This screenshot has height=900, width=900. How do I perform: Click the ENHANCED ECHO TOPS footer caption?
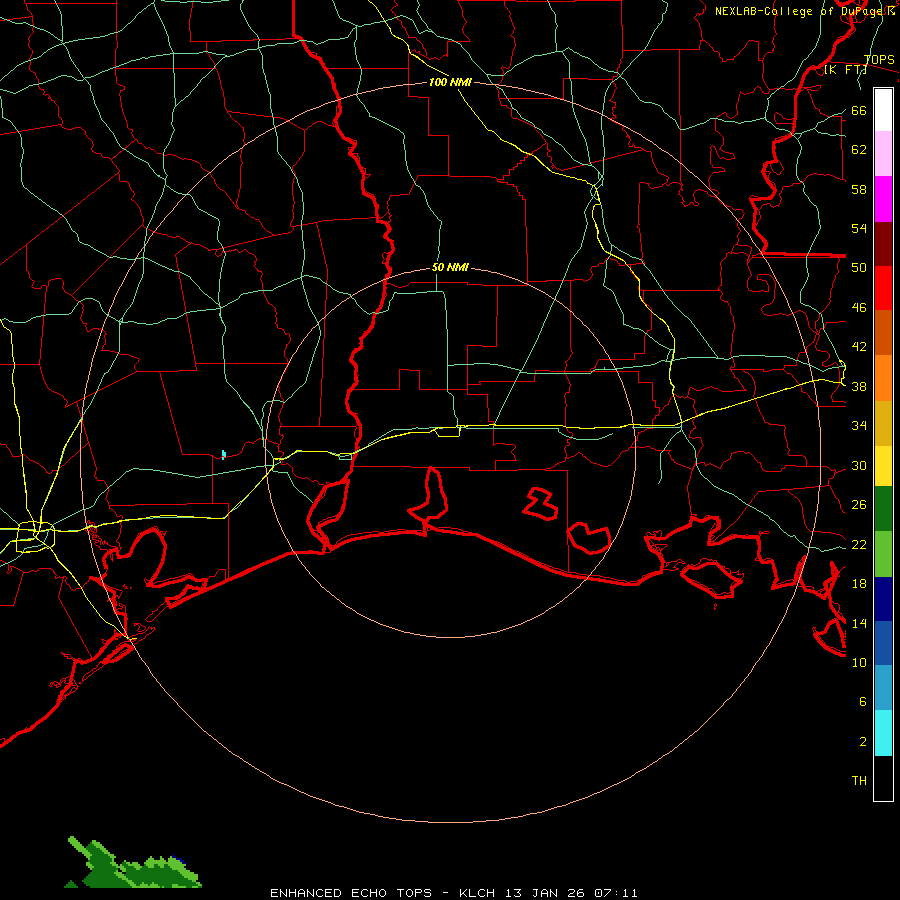point(454,893)
